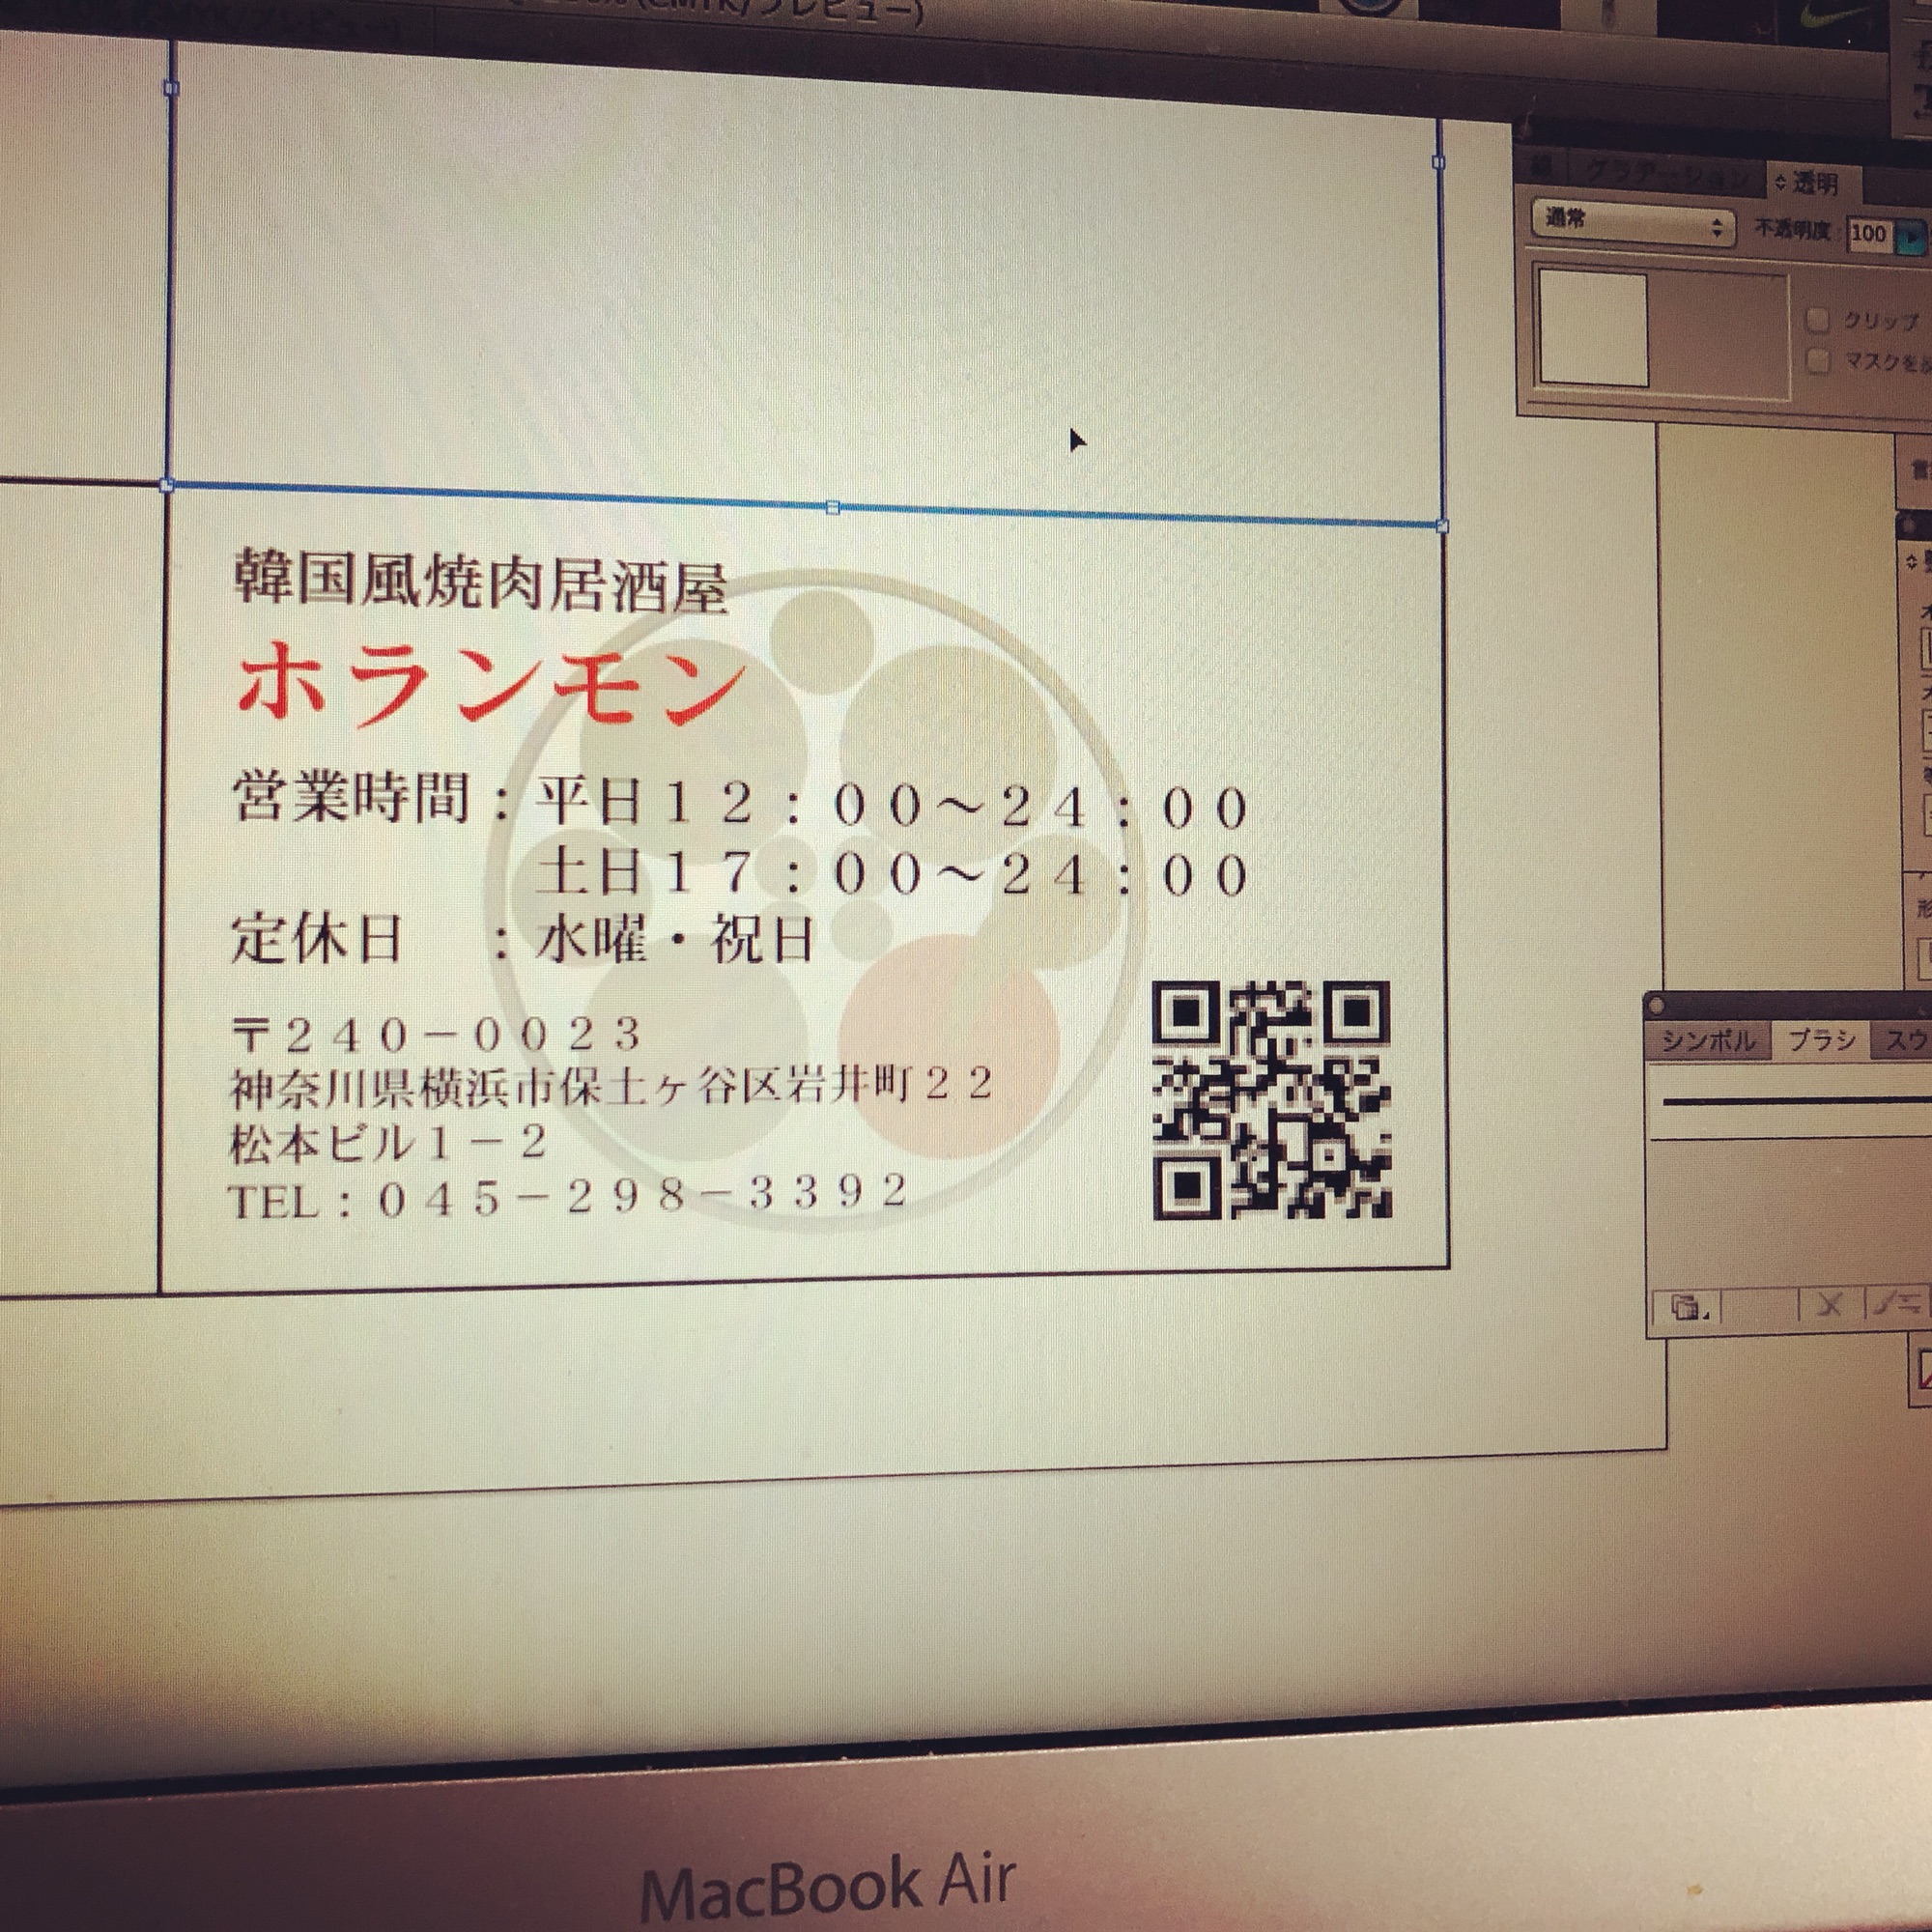1932x1932 pixels.
Task: Select the ブラシ tab
Action: 1821,1040
